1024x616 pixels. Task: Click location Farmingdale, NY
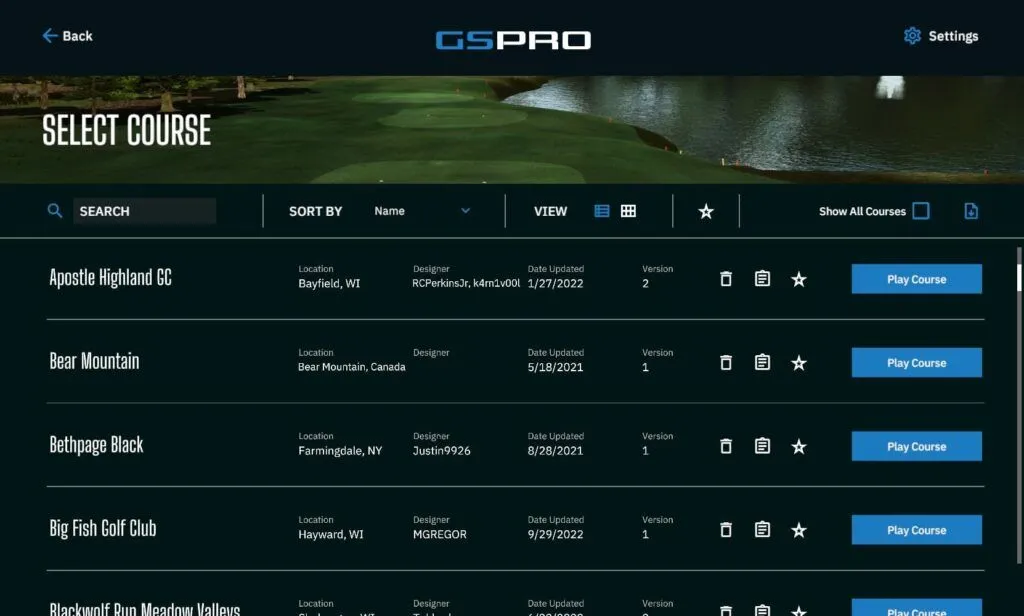point(340,451)
